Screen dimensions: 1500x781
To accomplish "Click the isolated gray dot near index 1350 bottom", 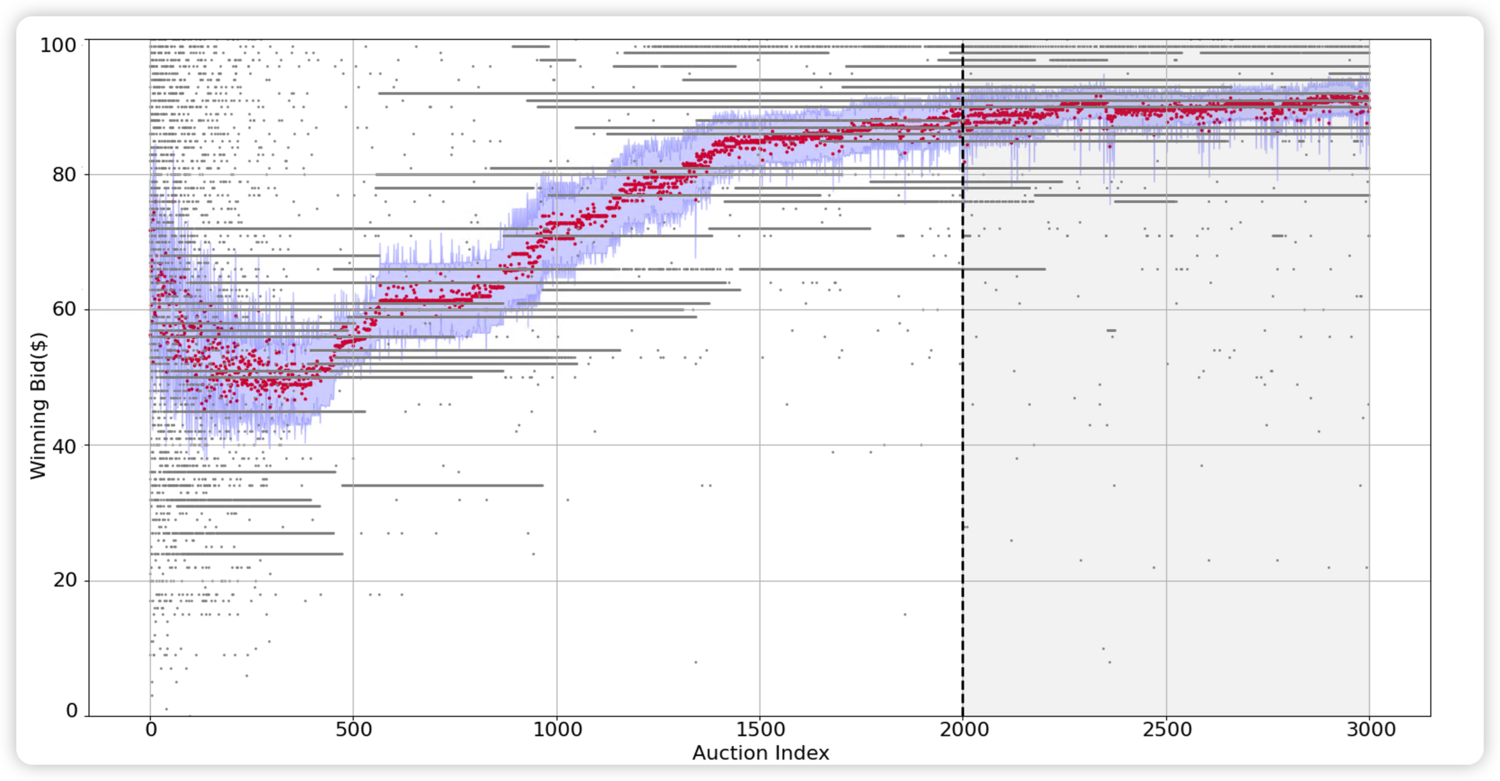I will 695,662.
